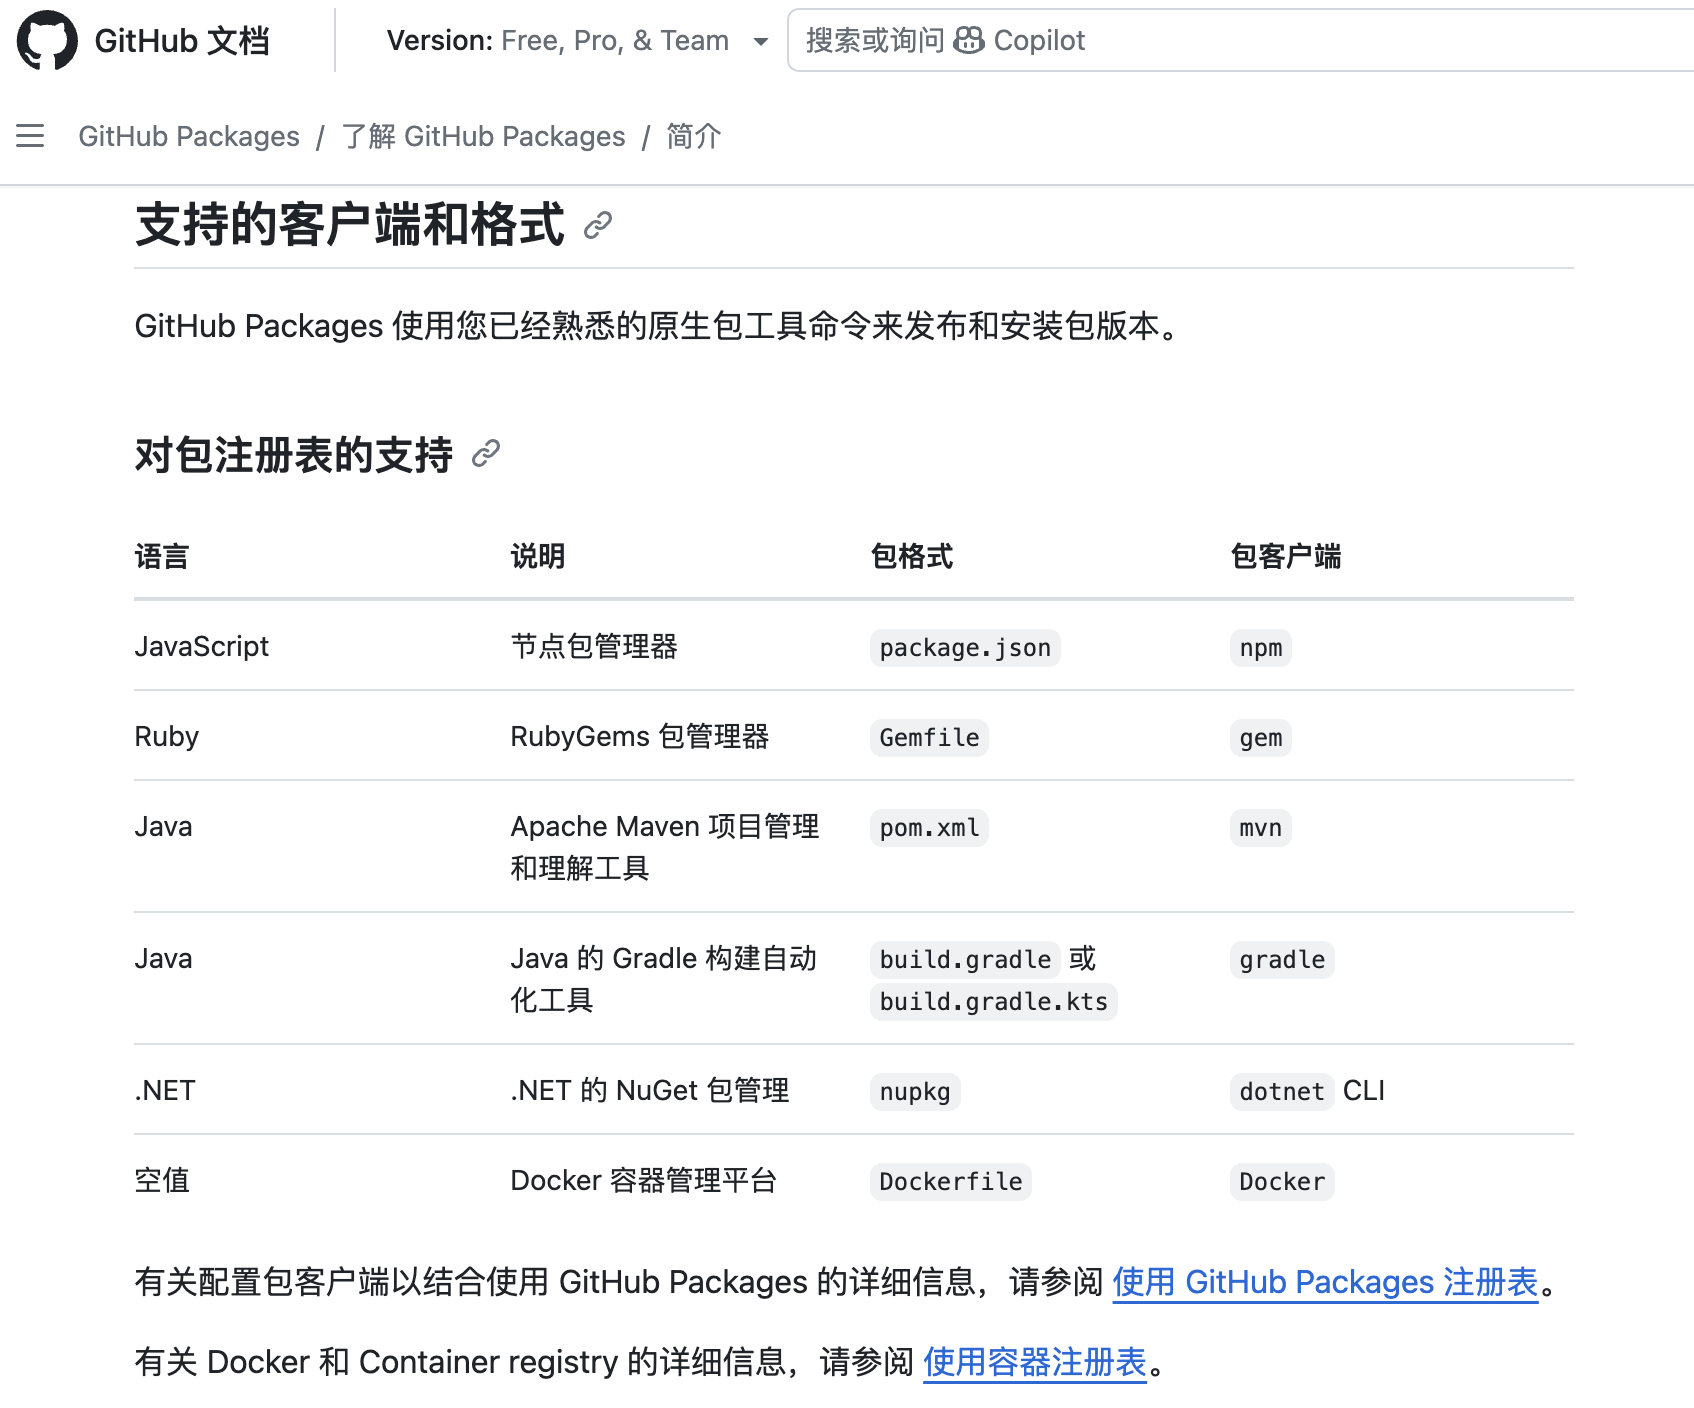Image resolution: width=1694 pixels, height=1408 pixels.
Task: Click the anchor link icon beside 支持的客户端和格式
Action: point(597,225)
